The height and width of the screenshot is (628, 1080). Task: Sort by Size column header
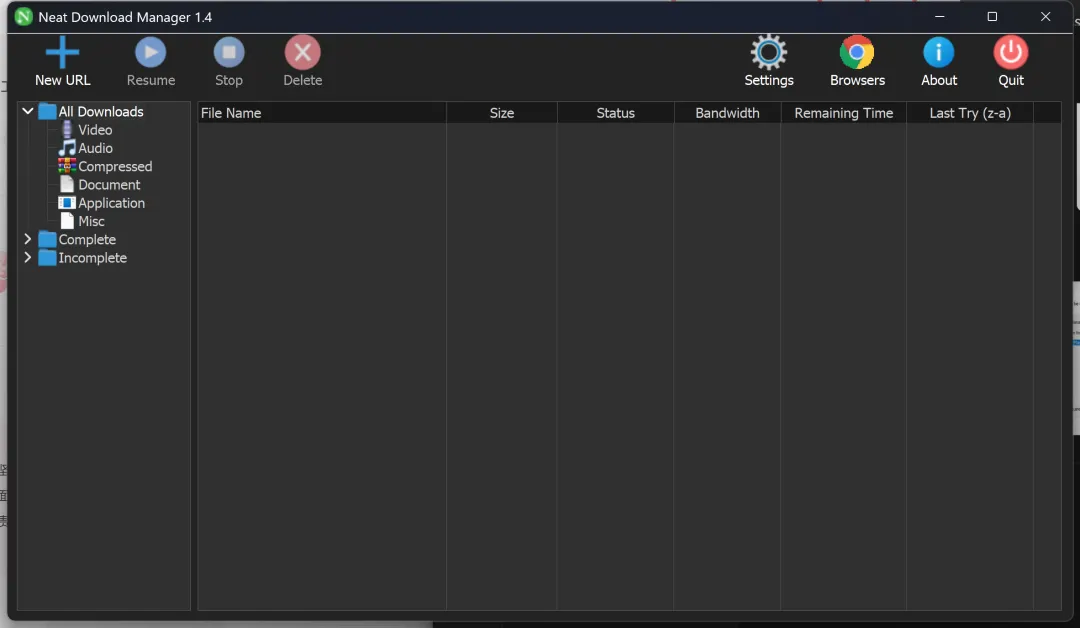[501, 113]
